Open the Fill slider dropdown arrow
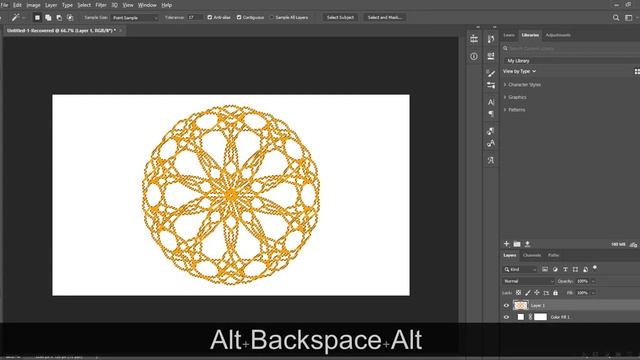 coord(593,293)
